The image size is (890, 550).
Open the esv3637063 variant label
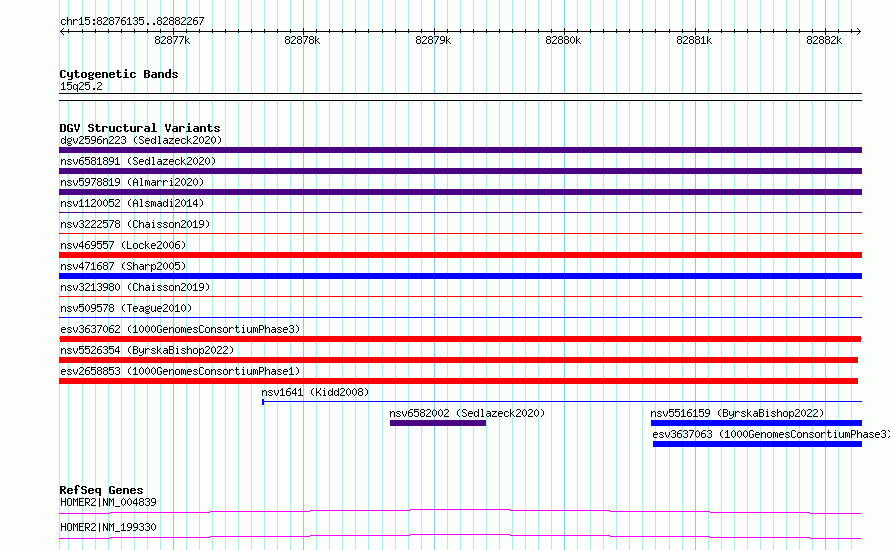[770, 434]
